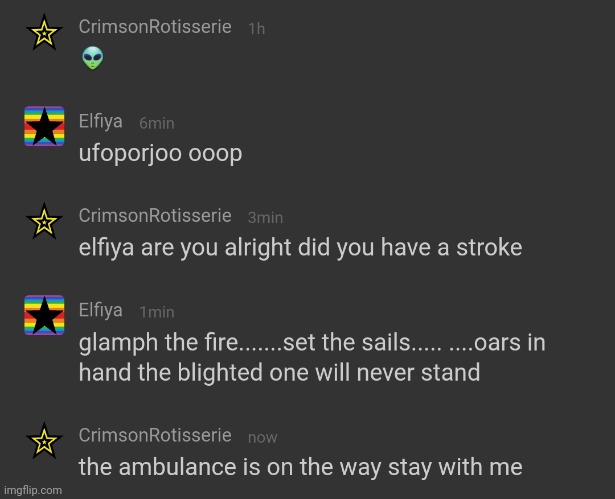The width and height of the screenshot is (615, 499).
Task: Open CrimsonRotisserie username on the 1h comment
Action: point(155,27)
